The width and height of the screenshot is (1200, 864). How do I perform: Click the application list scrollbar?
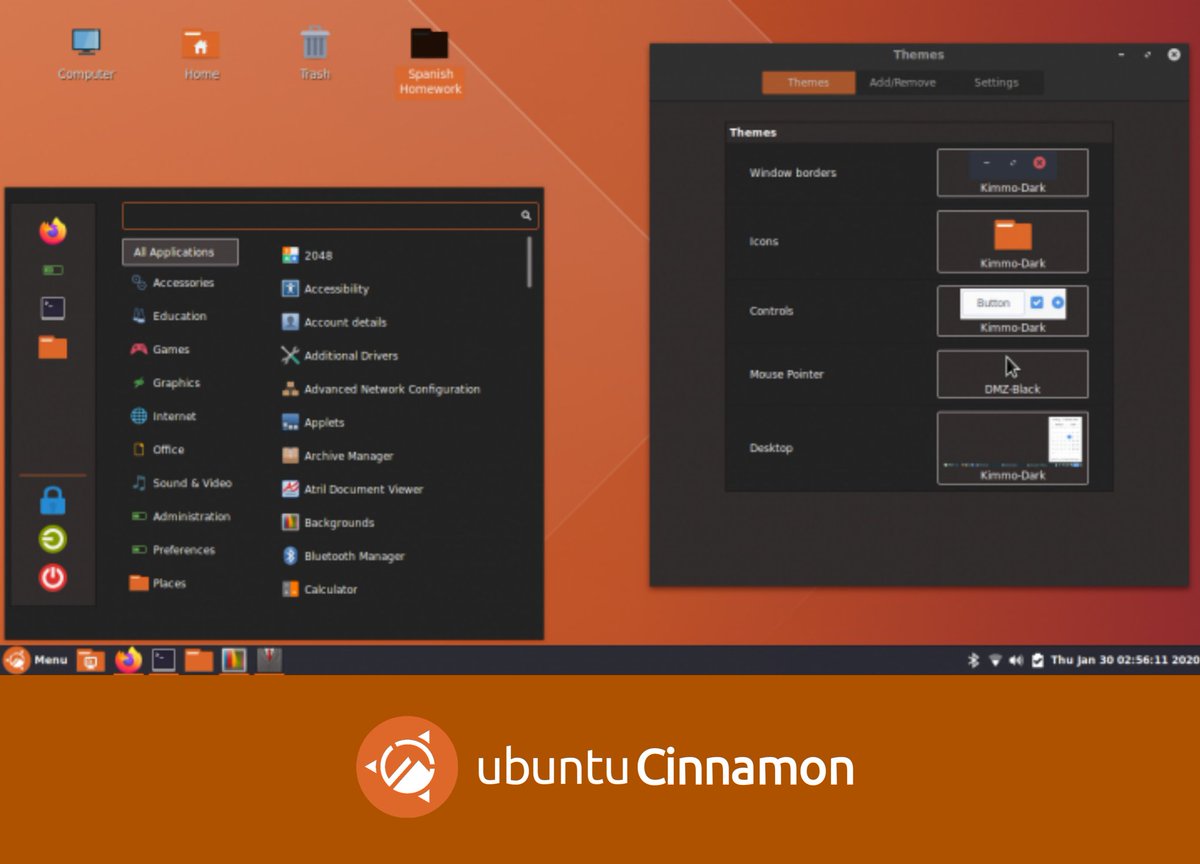coord(529,262)
